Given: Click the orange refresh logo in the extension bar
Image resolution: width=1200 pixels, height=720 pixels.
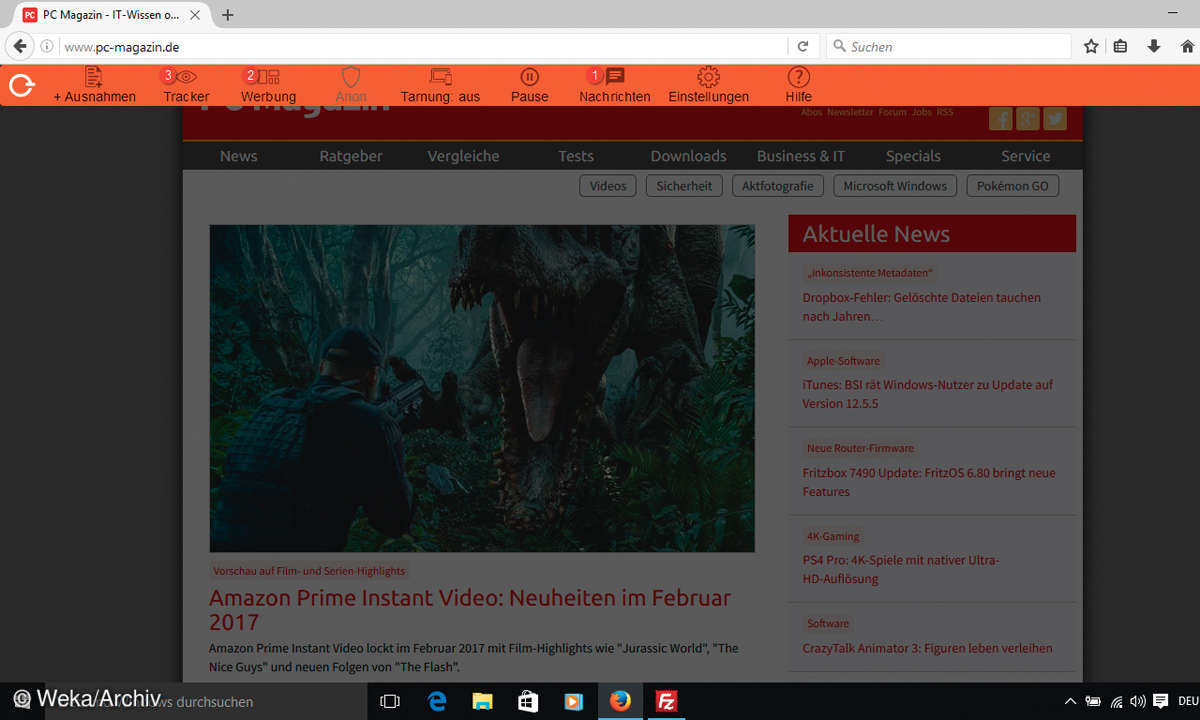Looking at the screenshot, I should point(22,86).
